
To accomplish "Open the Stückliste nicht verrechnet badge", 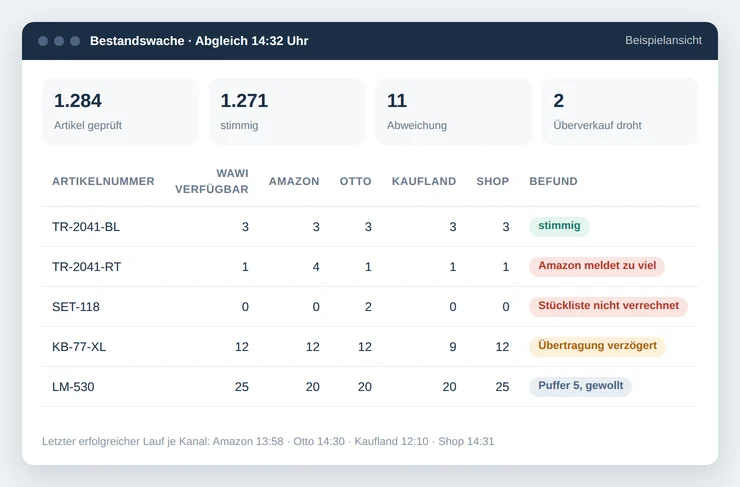I will click(x=608, y=306).
